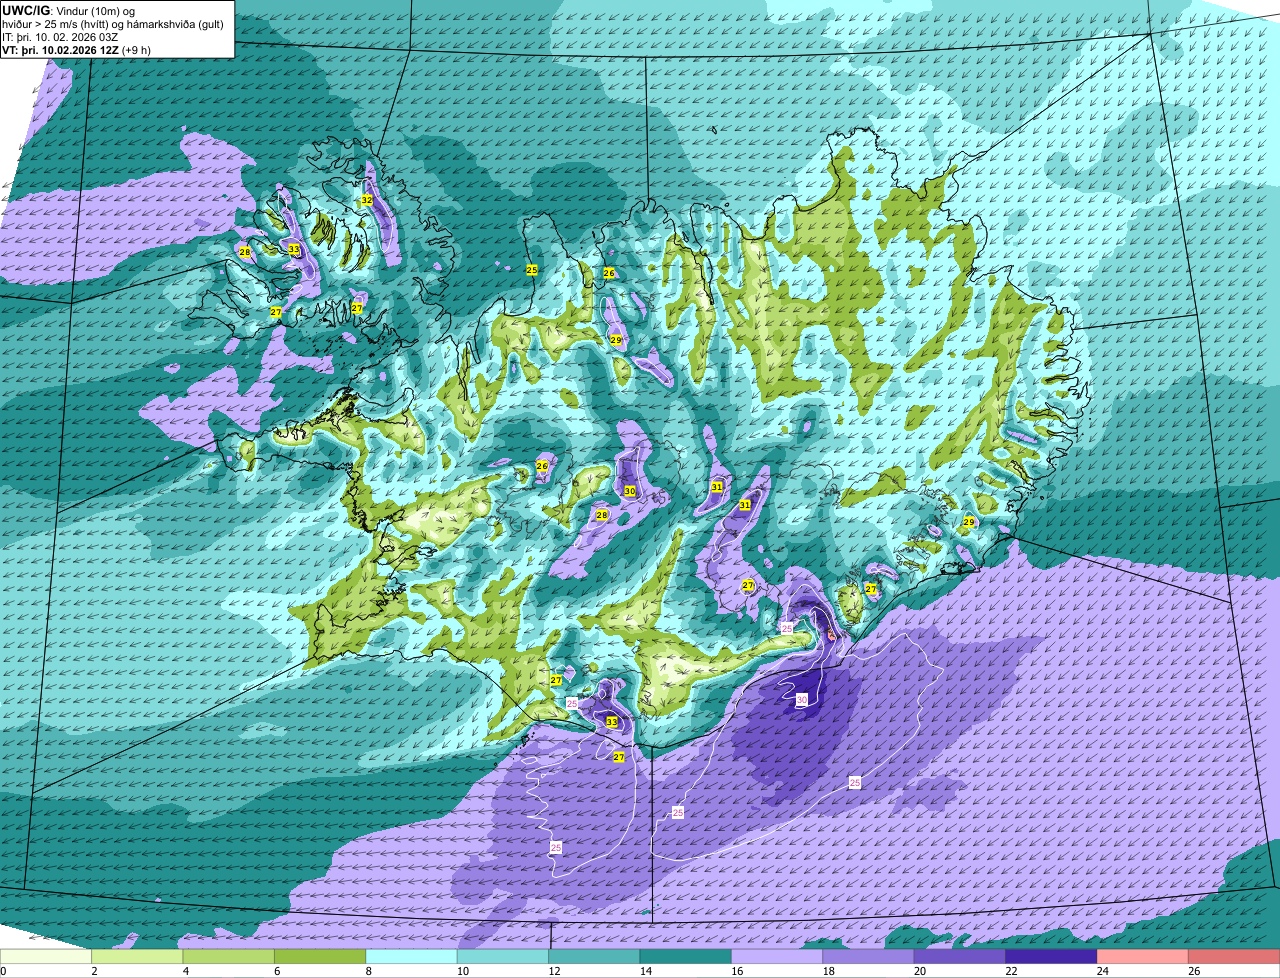Click the yellow "33" gust label near south coast
The height and width of the screenshot is (978, 1280).
point(612,721)
